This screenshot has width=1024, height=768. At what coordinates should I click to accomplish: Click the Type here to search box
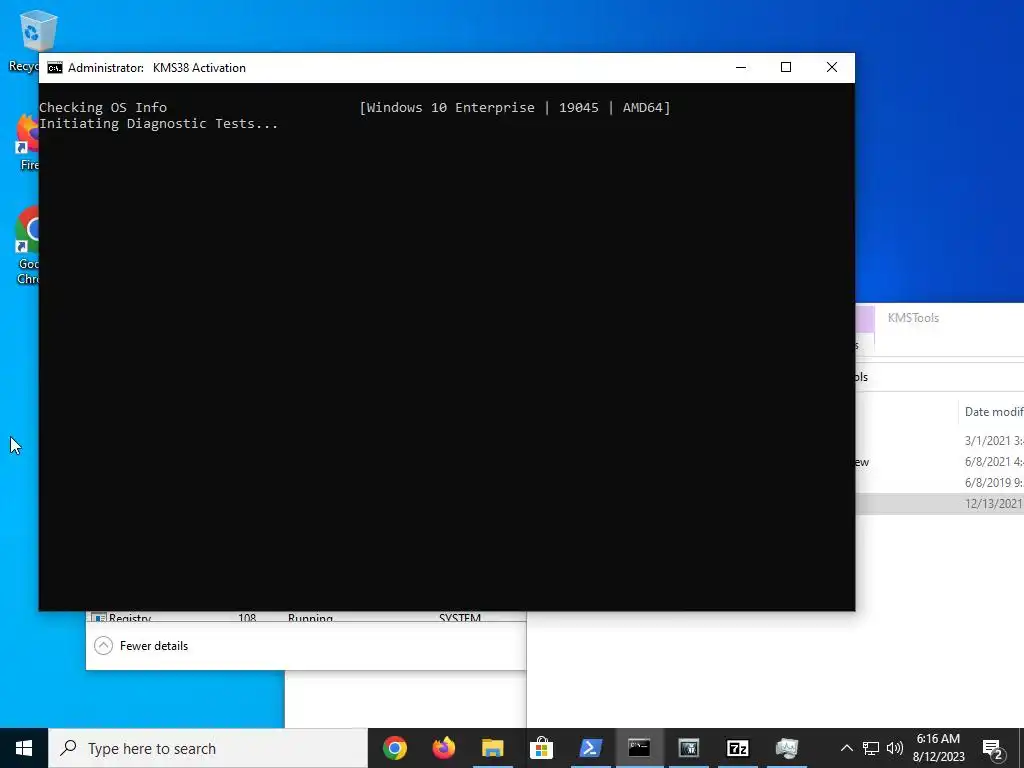pyautogui.click(x=208, y=748)
